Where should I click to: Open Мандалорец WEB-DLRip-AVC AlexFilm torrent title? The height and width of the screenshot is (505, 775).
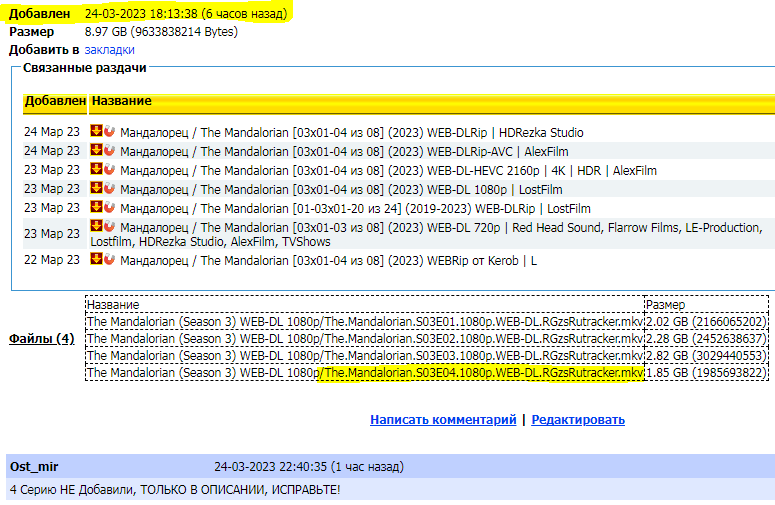[x=344, y=151]
